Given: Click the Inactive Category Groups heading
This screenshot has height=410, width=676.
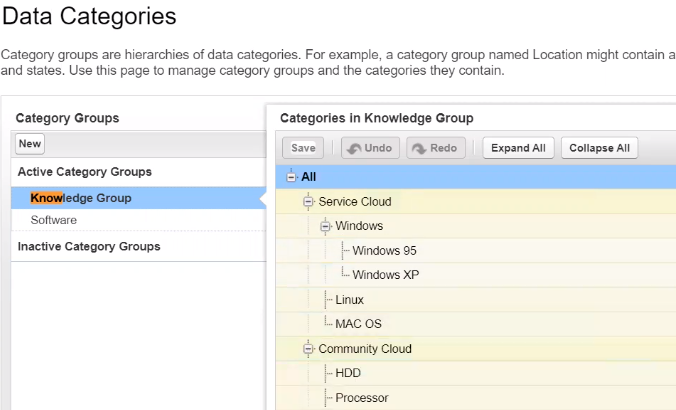Looking at the screenshot, I should 88,246.
